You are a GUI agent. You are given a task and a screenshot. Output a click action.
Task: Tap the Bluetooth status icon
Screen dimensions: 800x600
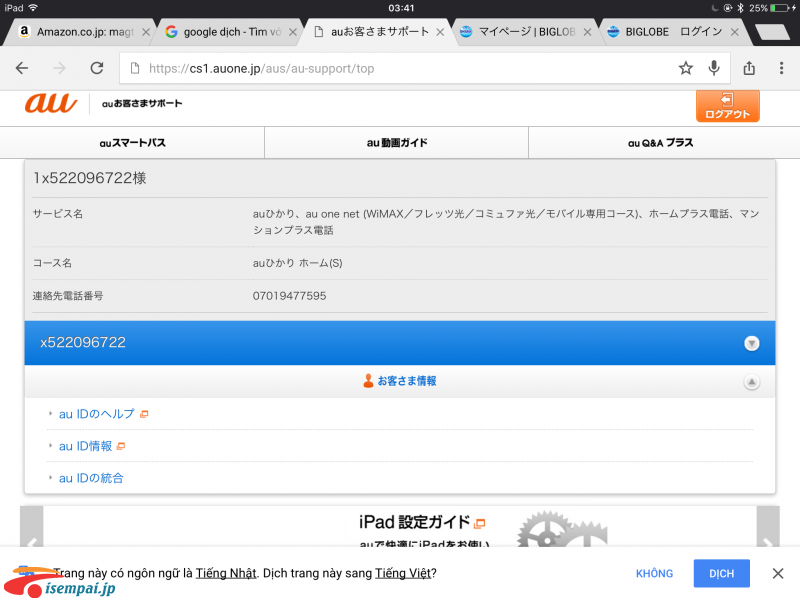tap(740, 8)
